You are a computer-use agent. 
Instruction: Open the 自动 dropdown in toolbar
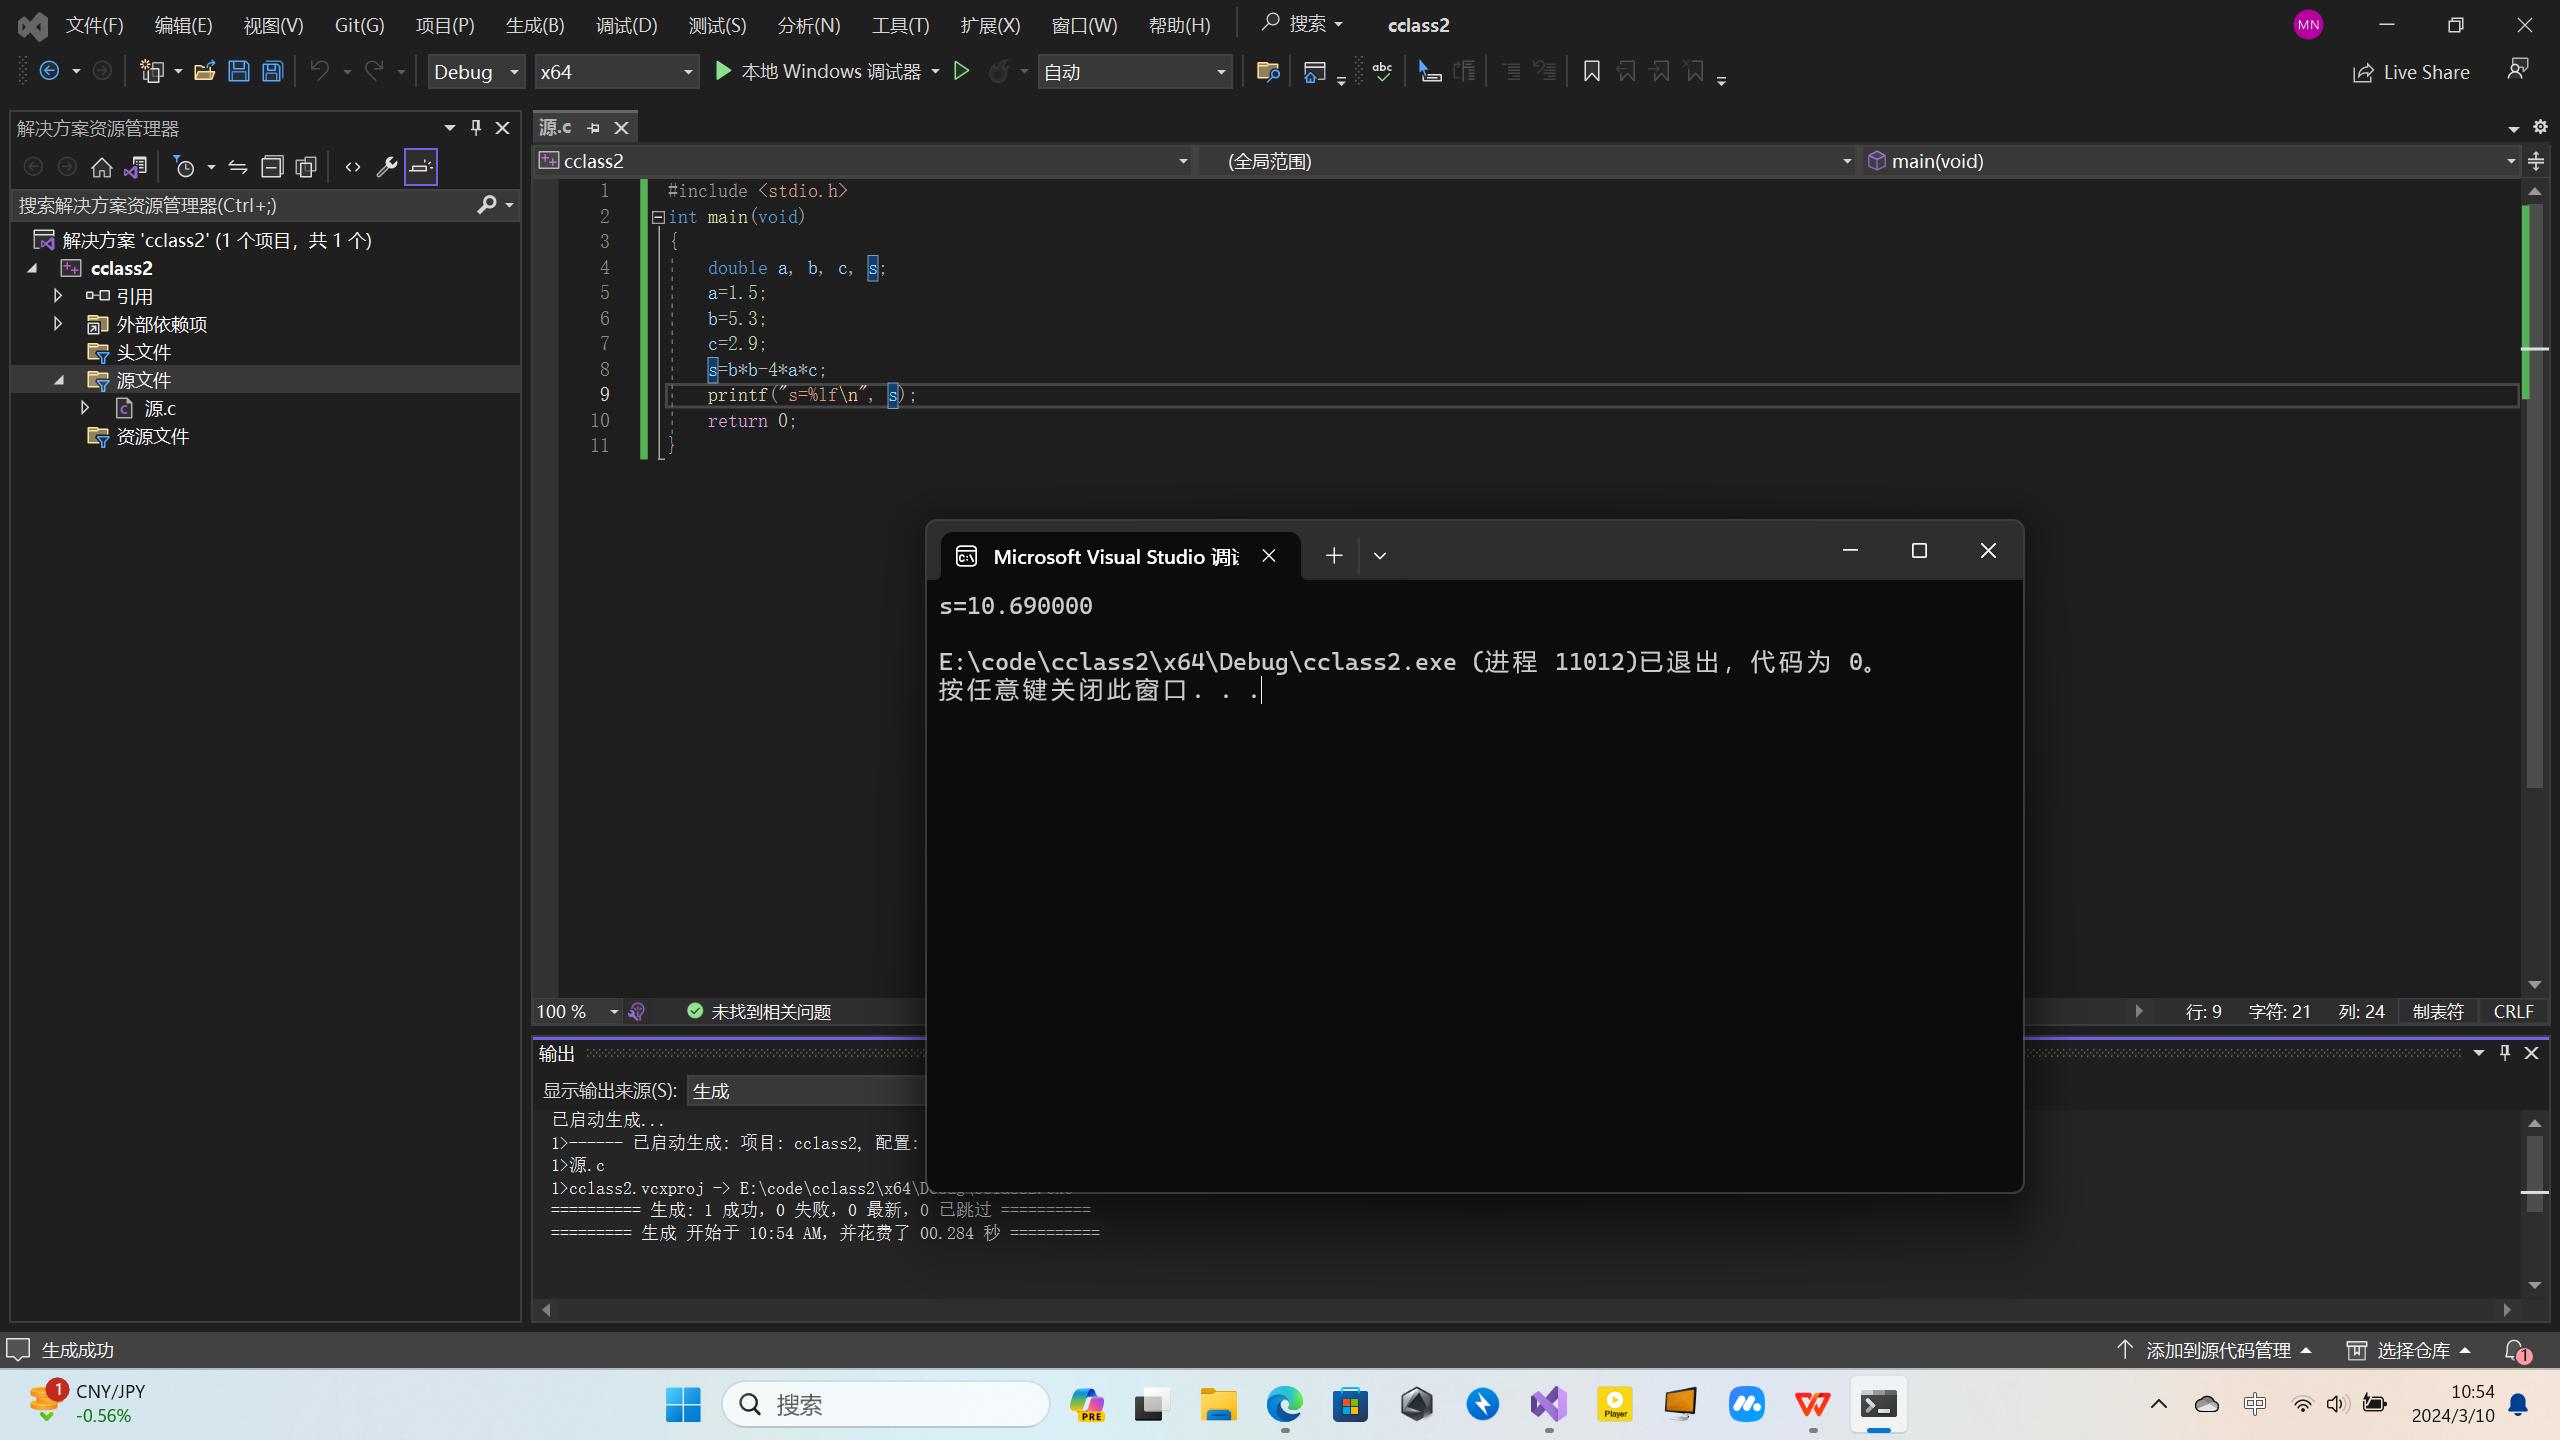pyautogui.click(x=1134, y=71)
